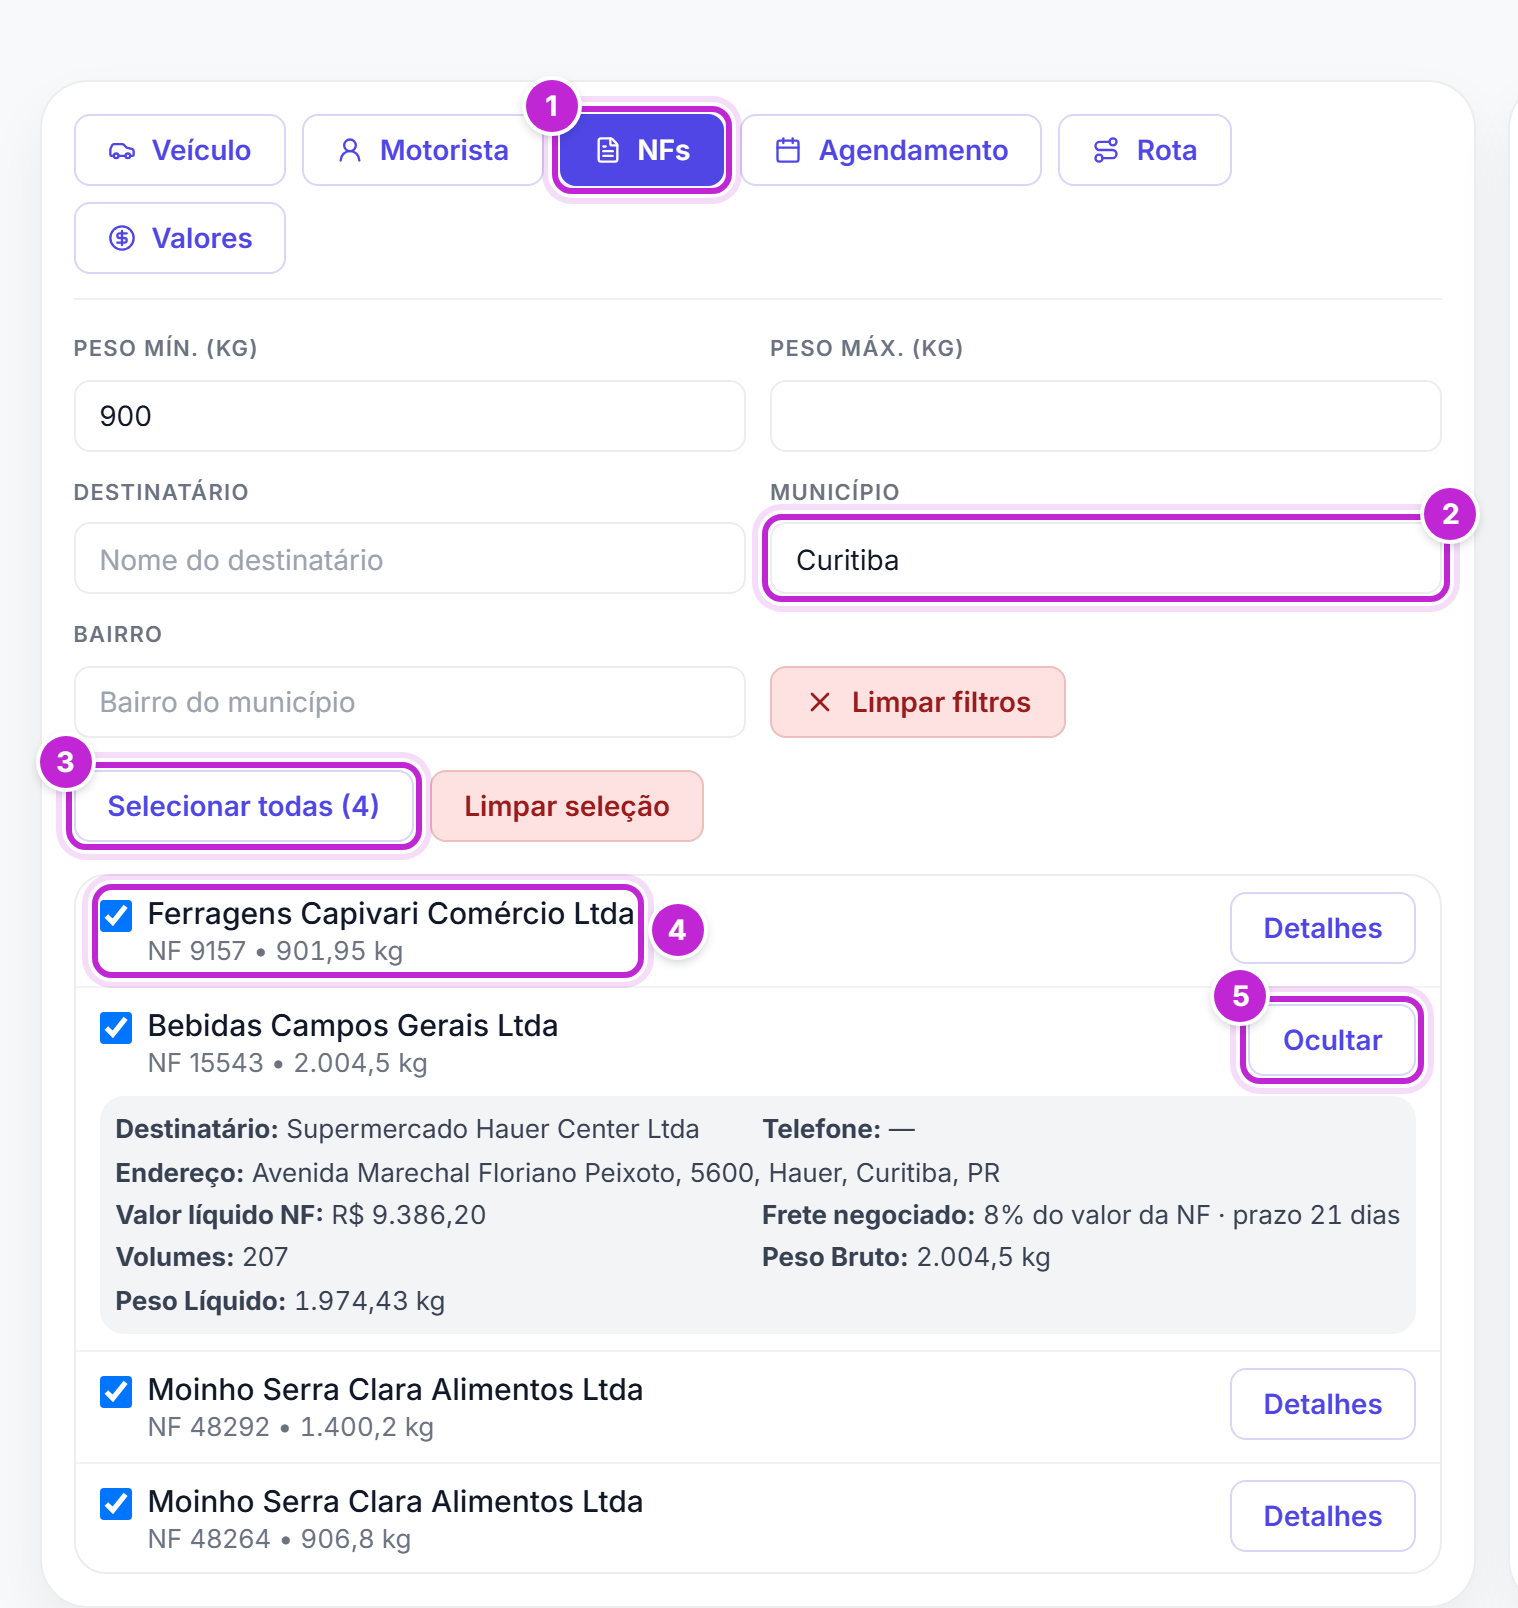Click the Limpar seleção button
1518x1608 pixels.
567,806
